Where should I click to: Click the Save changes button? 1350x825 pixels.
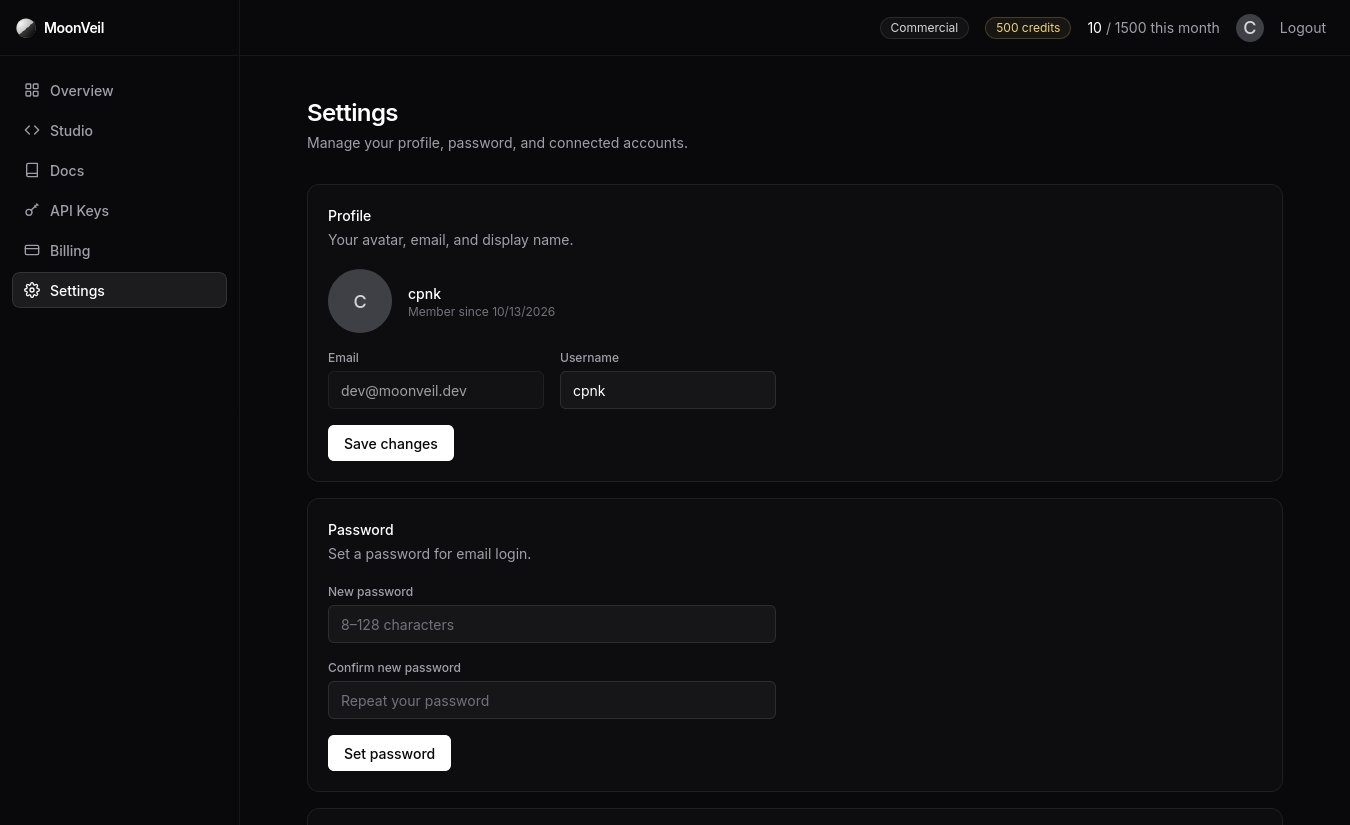(x=391, y=443)
